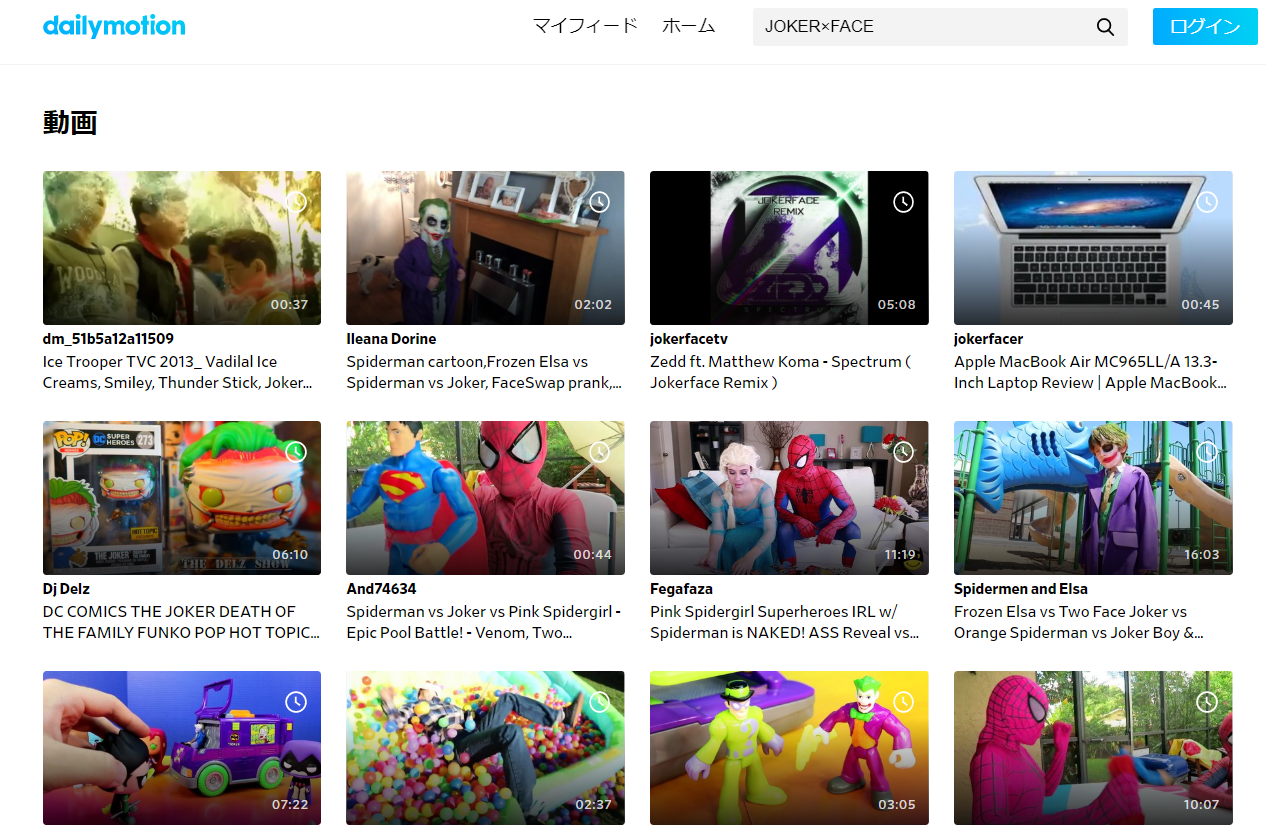Open Spiderman cartoon Frozen Elsa FaceSwap title
The image size is (1266, 830).
484,372
